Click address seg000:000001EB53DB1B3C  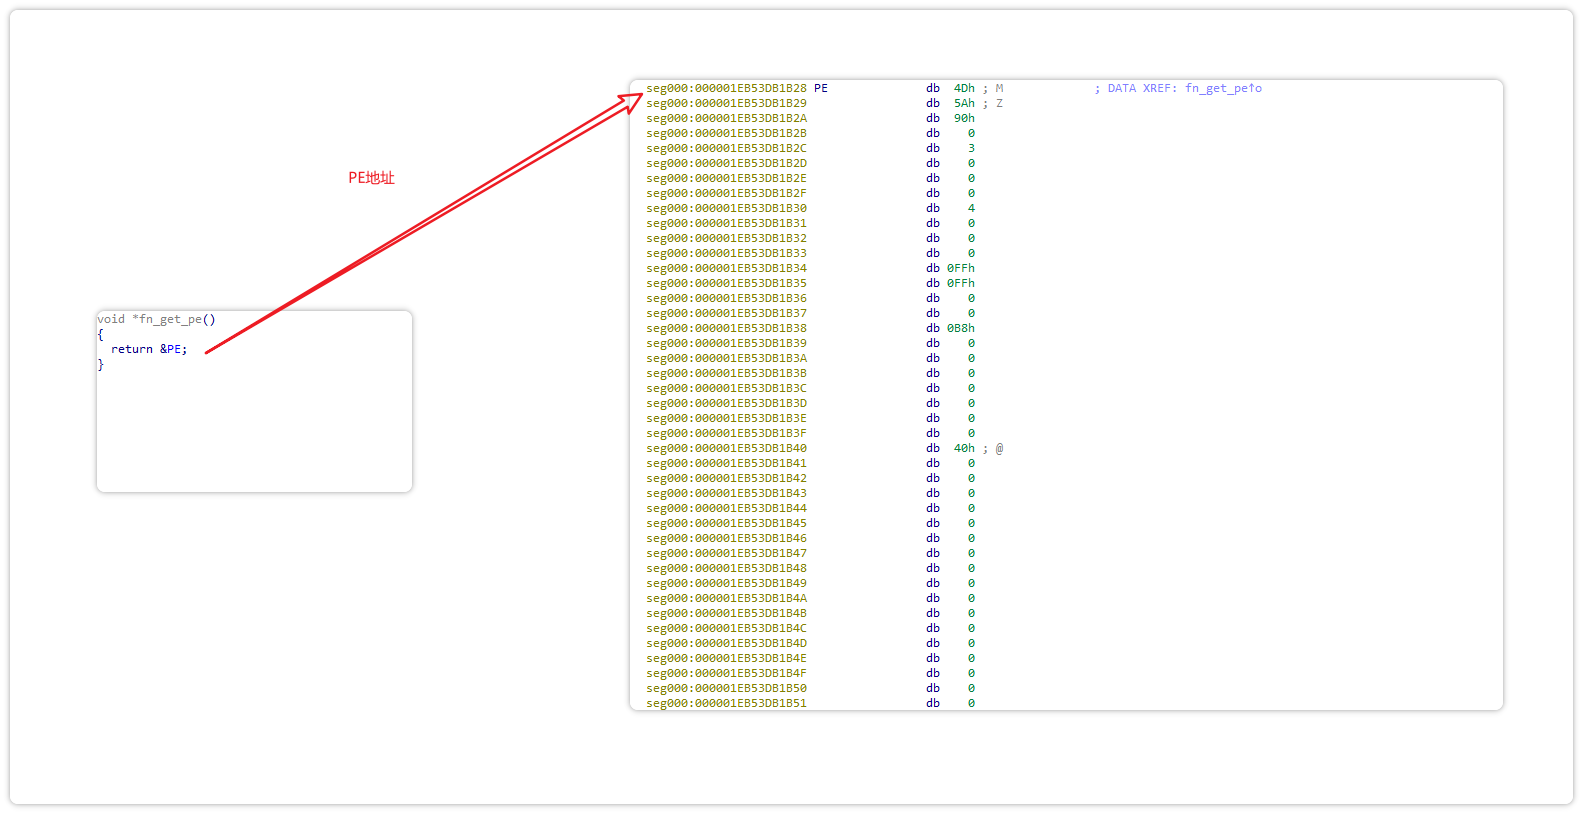[x=726, y=388]
